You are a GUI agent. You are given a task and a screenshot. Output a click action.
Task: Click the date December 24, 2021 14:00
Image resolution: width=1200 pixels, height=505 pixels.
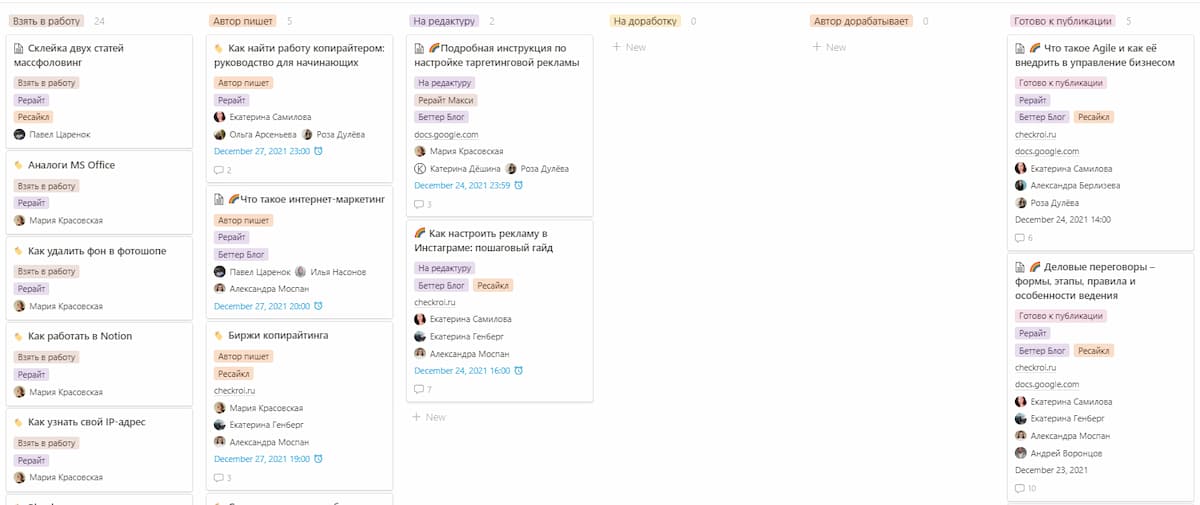[1062, 220]
